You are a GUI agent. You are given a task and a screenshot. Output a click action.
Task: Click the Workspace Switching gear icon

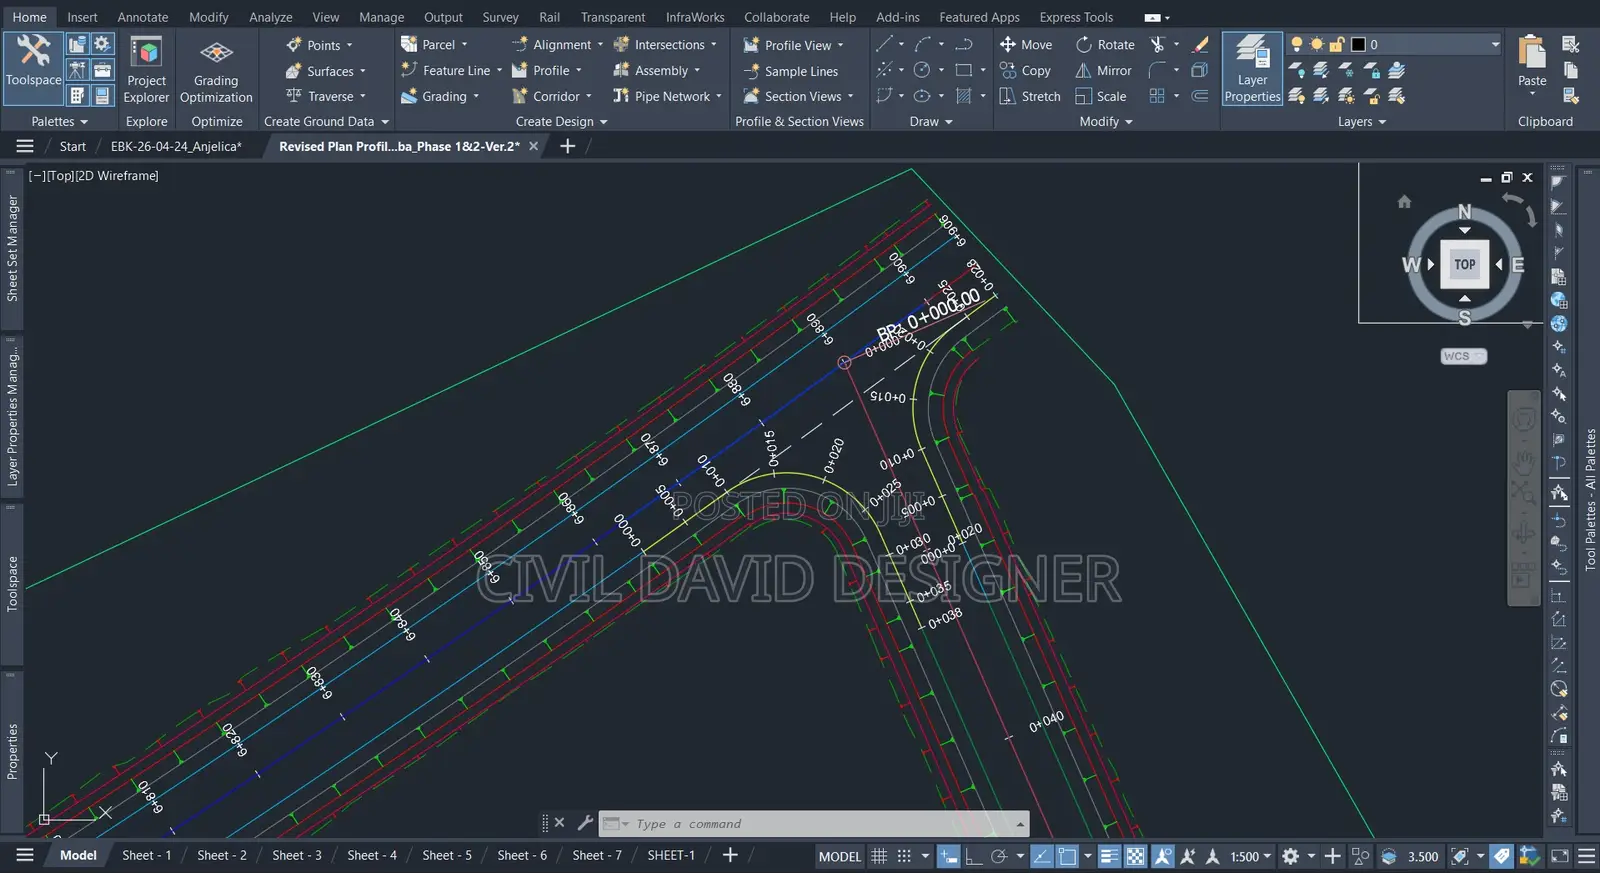pyautogui.click(x=1291, y=856)
